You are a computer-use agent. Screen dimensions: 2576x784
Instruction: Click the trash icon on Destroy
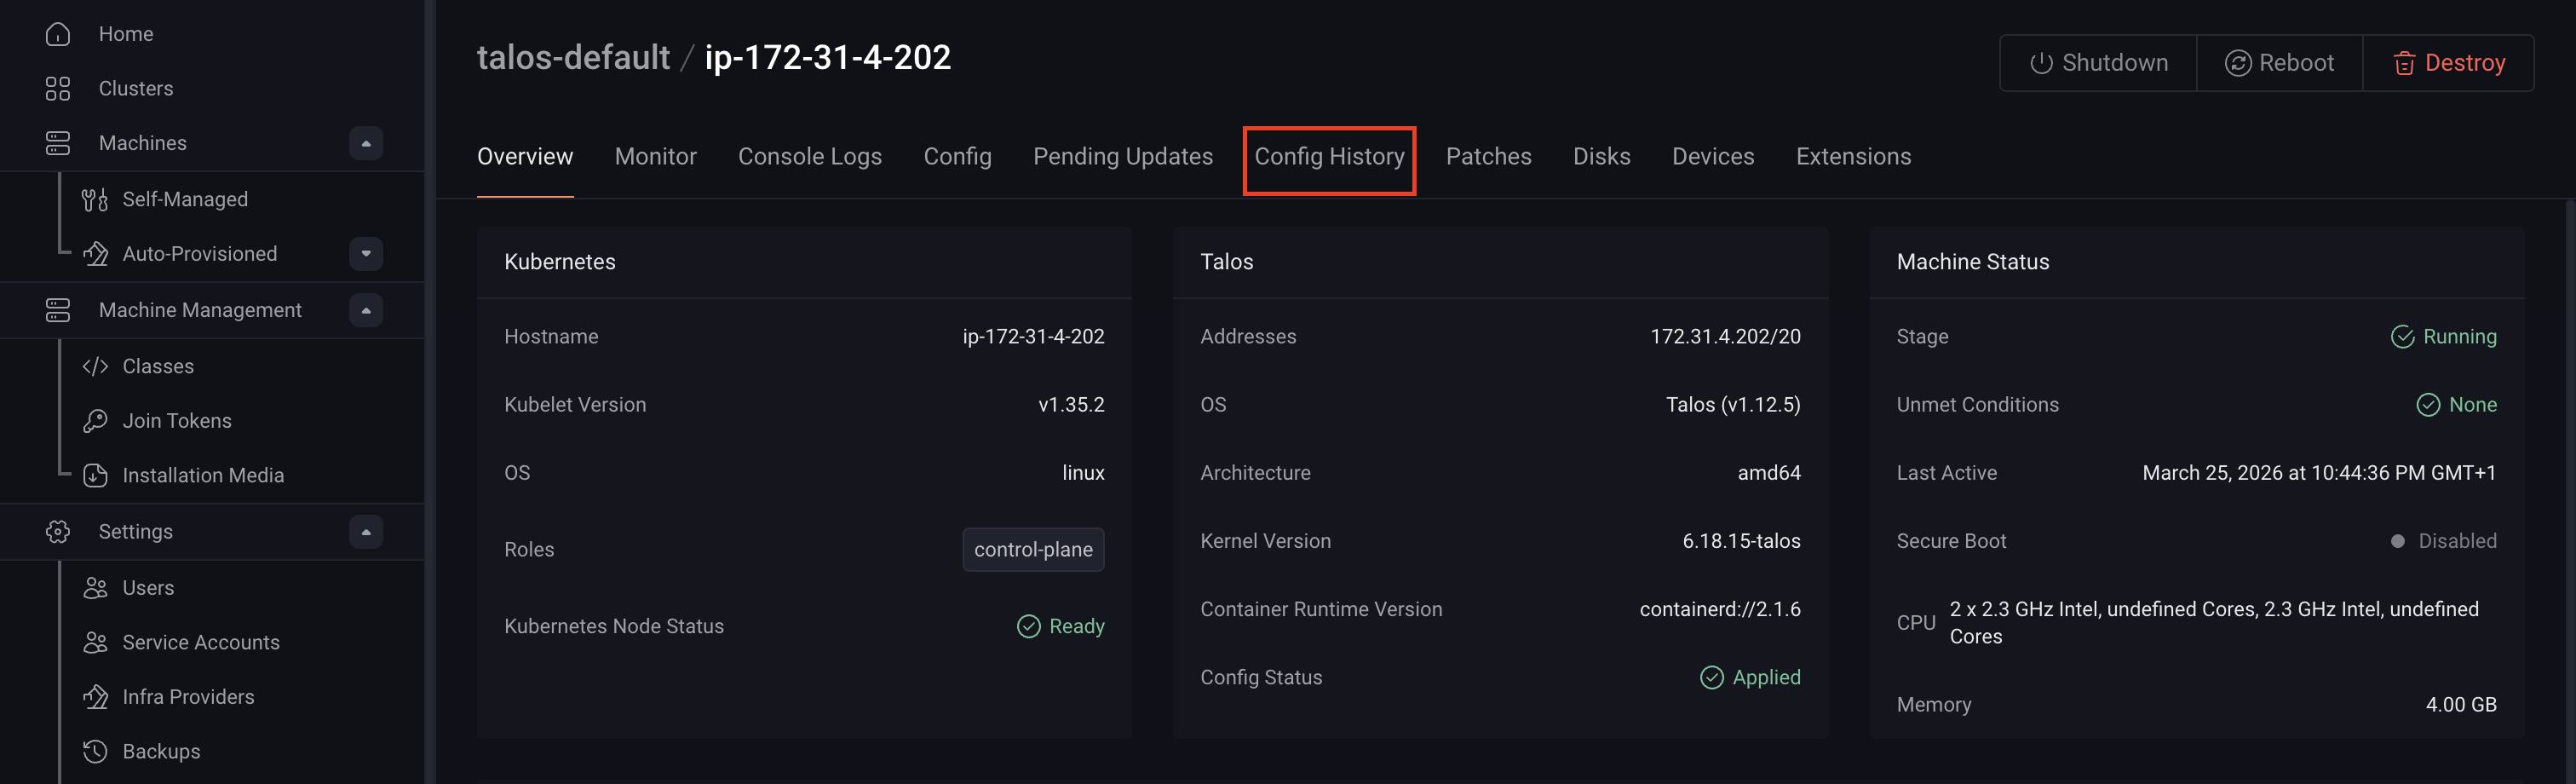[x=2404, y=63]
